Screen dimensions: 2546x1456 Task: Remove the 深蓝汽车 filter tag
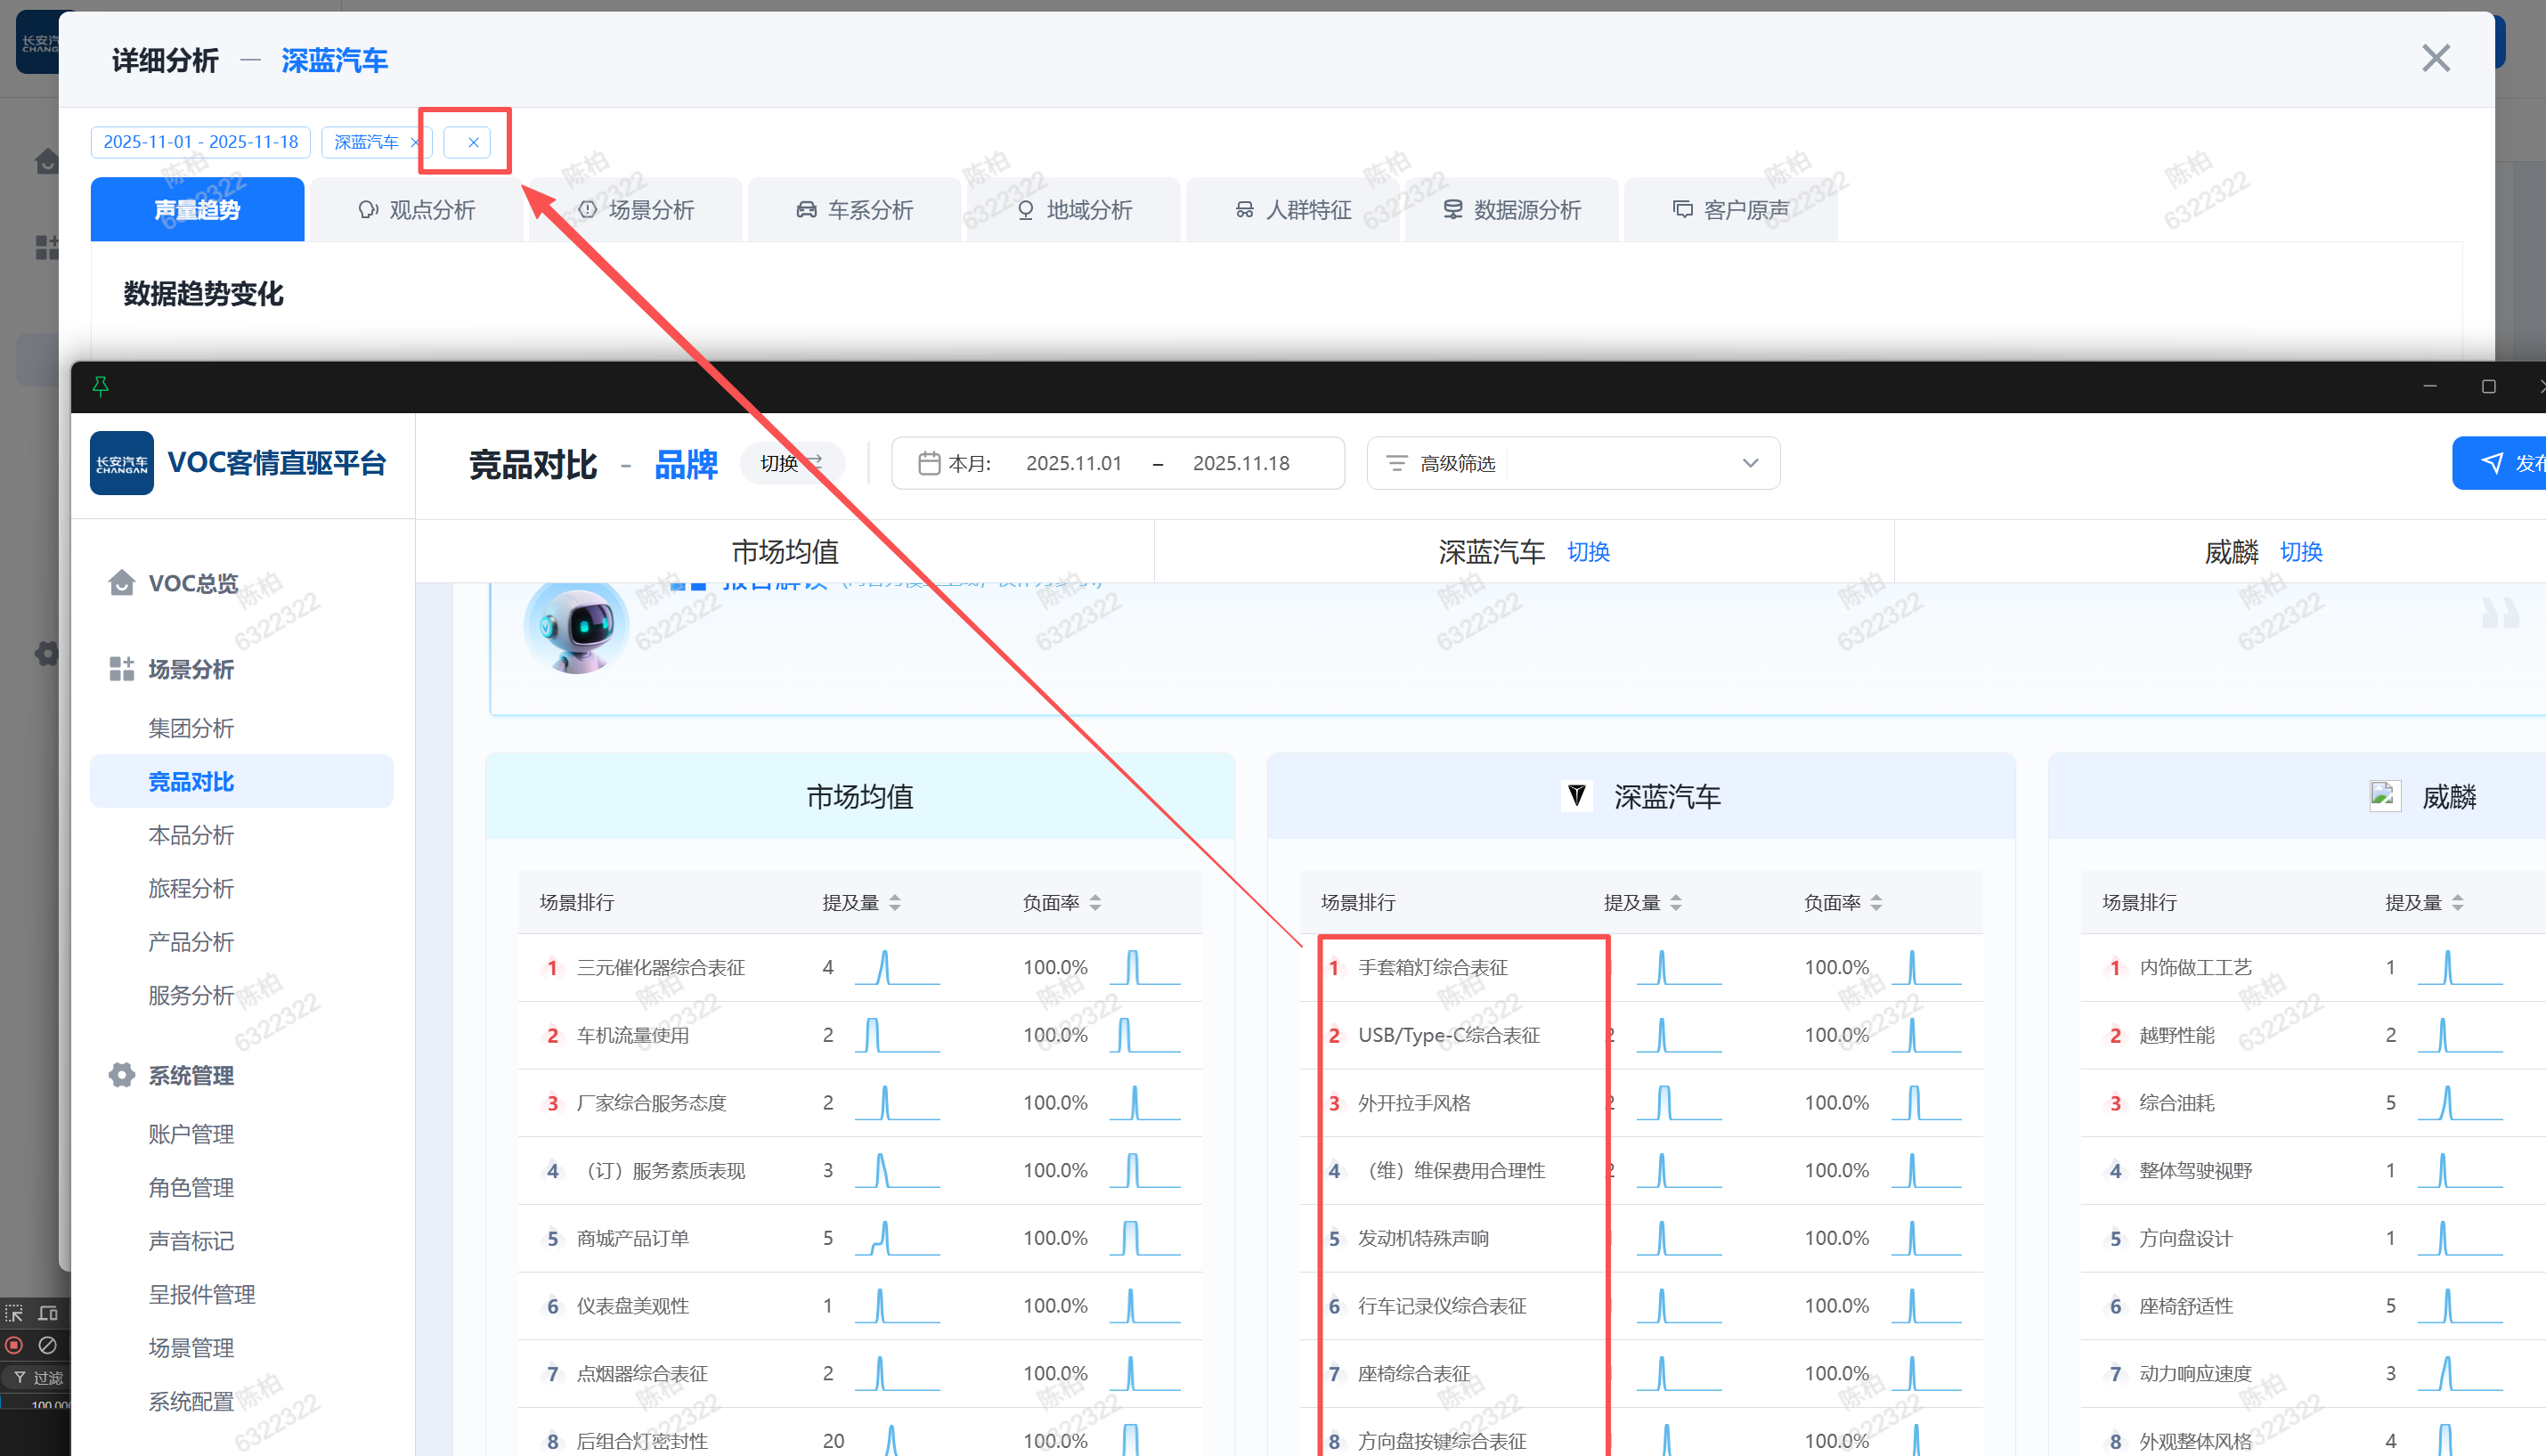pyautogui.click(x=415, y=142)
